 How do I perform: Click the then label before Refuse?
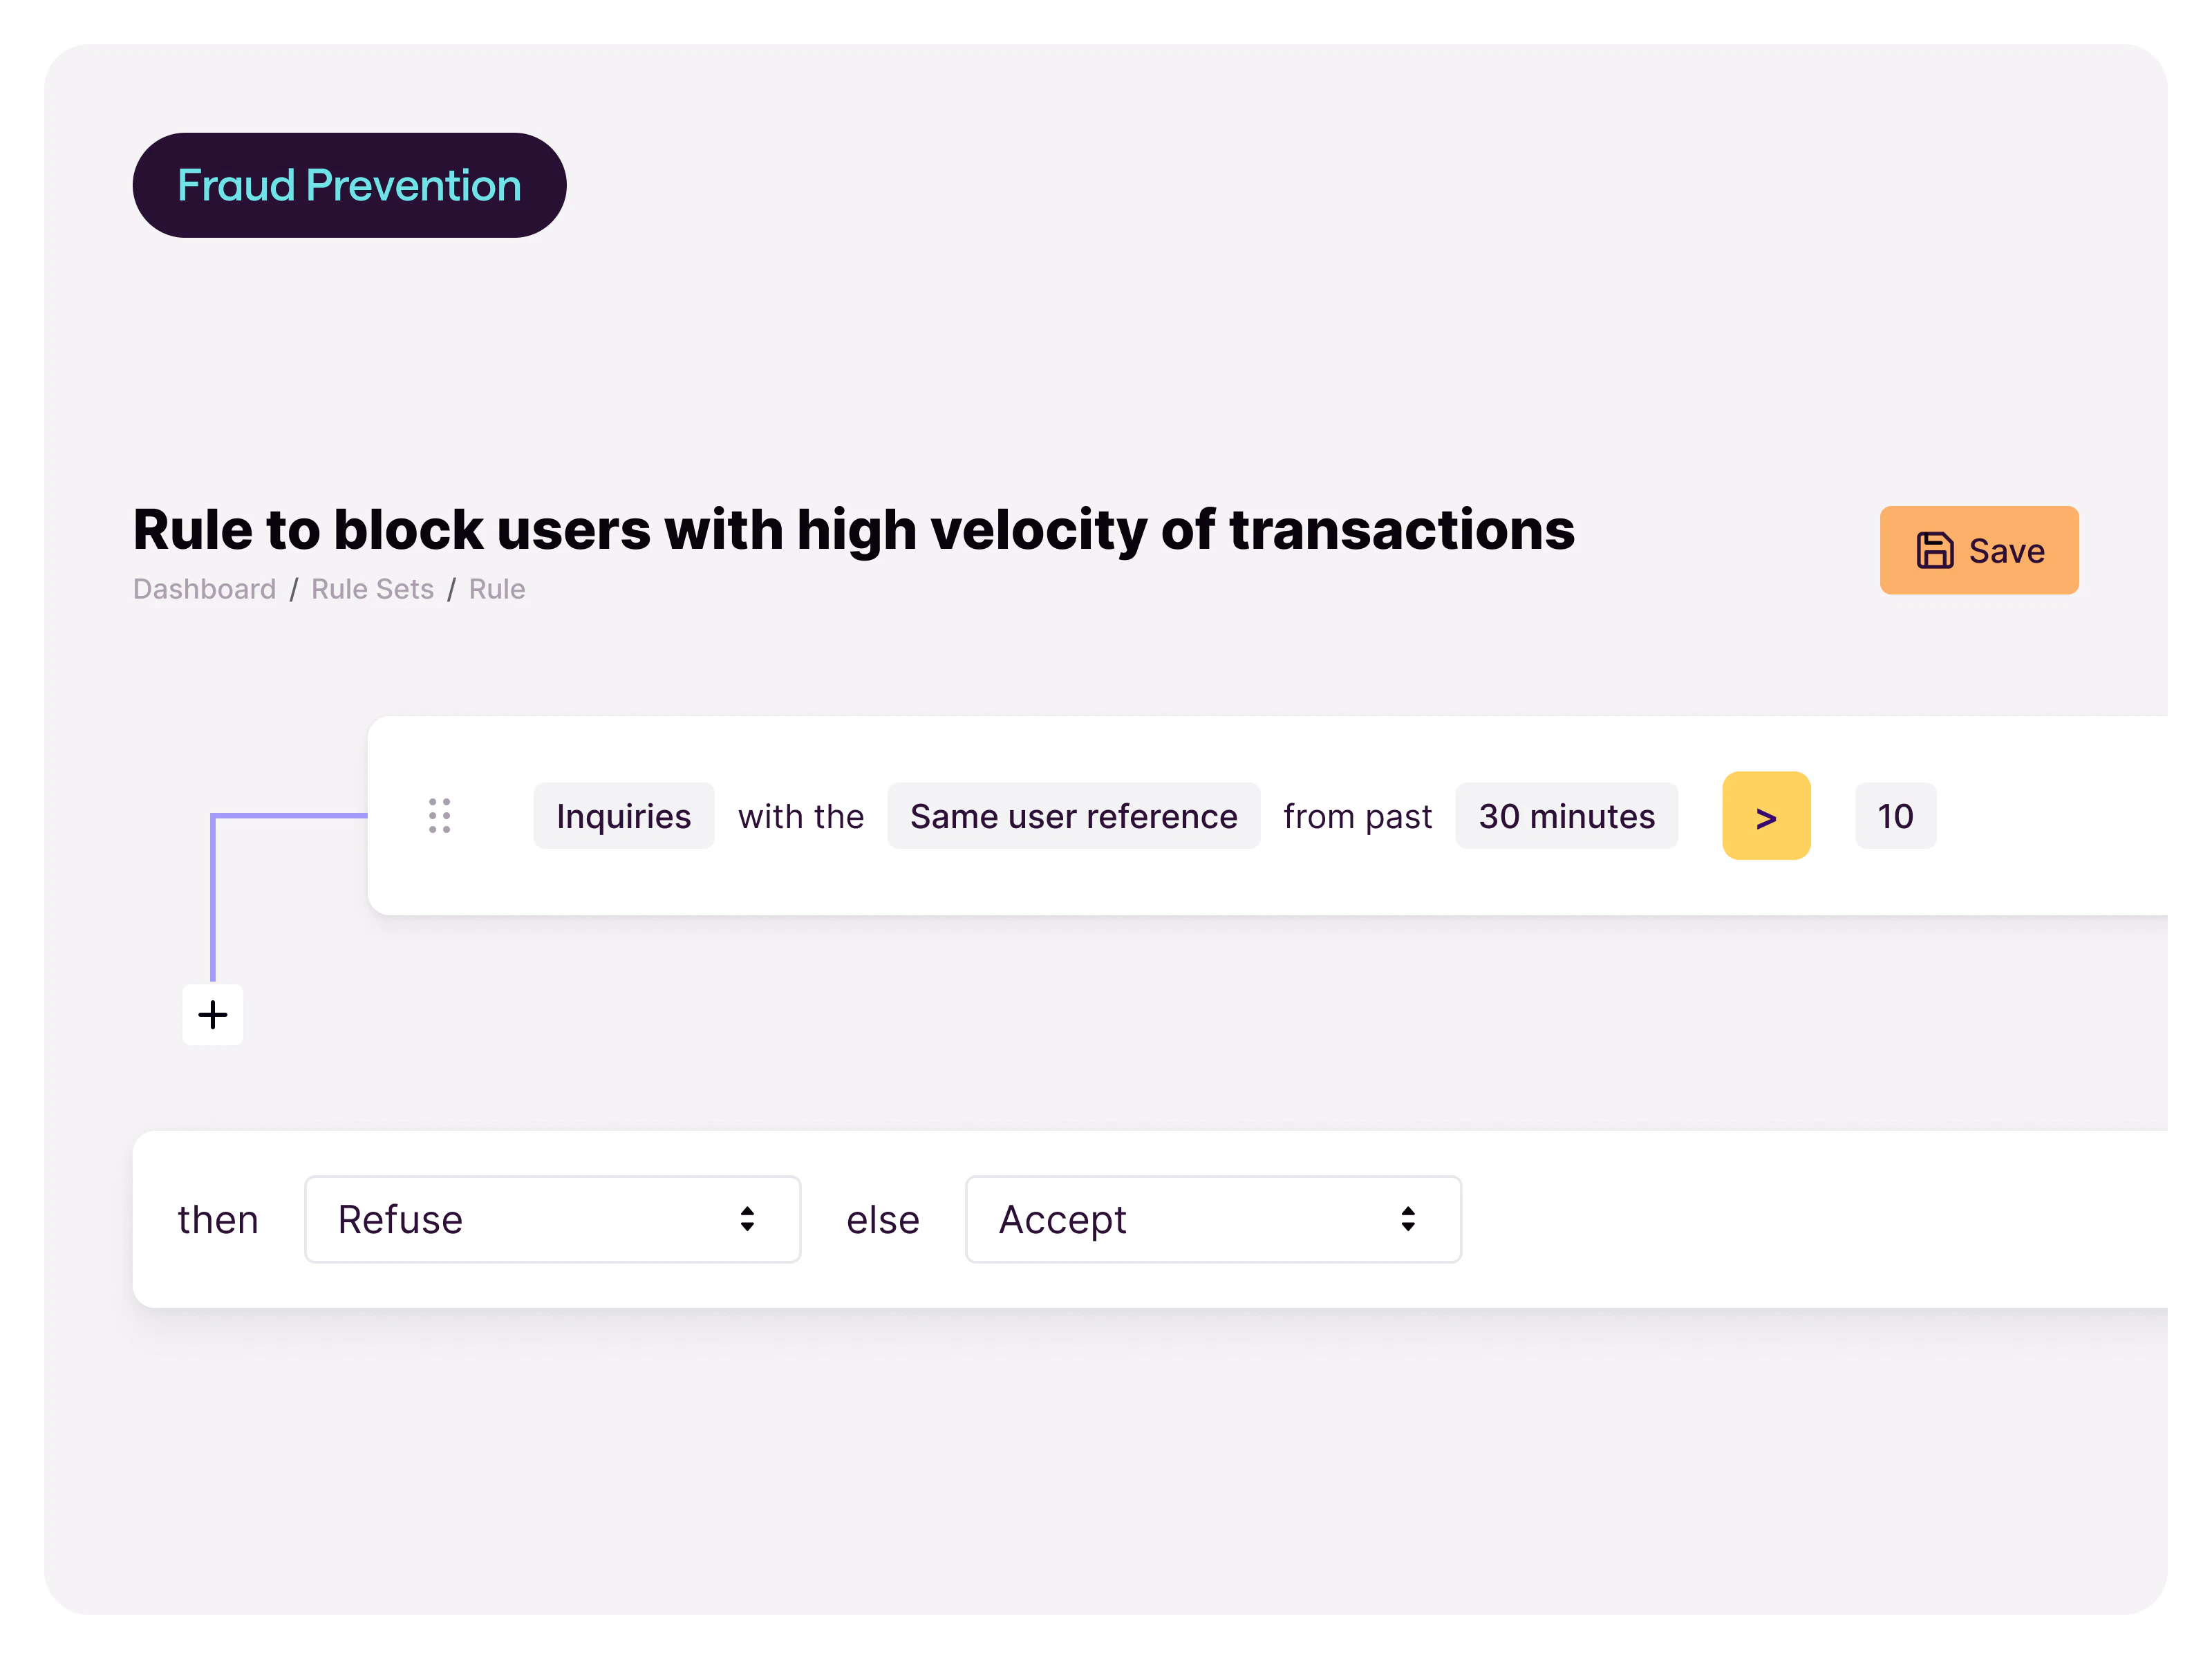(218, 1219)
